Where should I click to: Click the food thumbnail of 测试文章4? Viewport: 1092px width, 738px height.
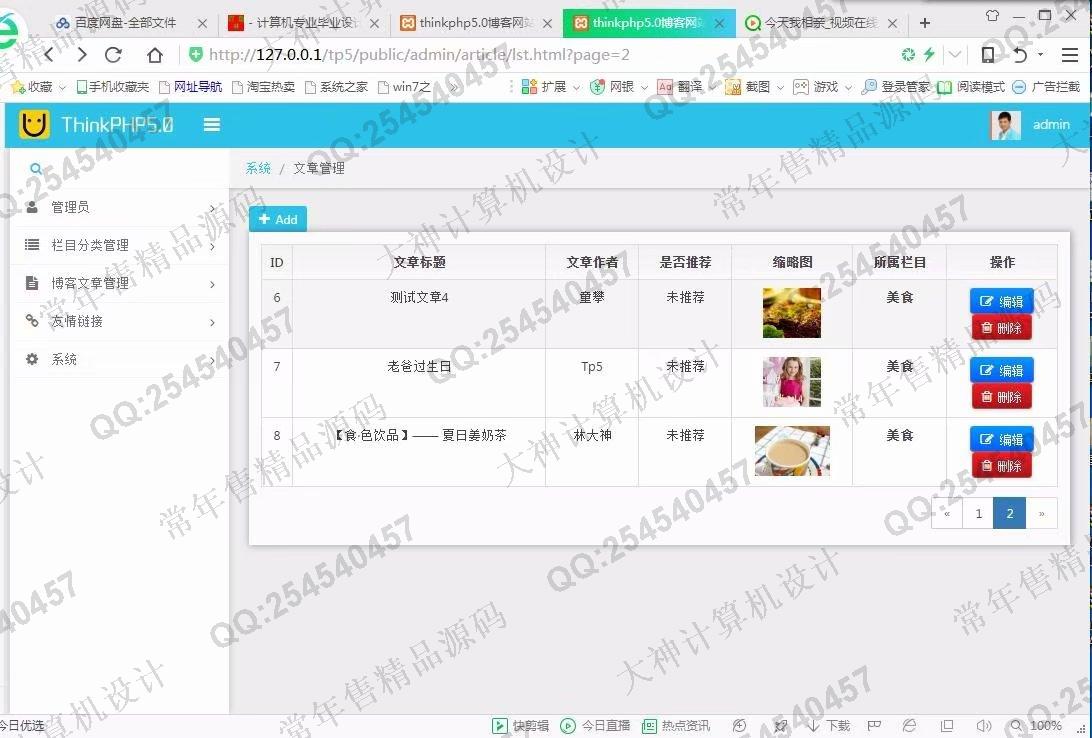[792, 313]
